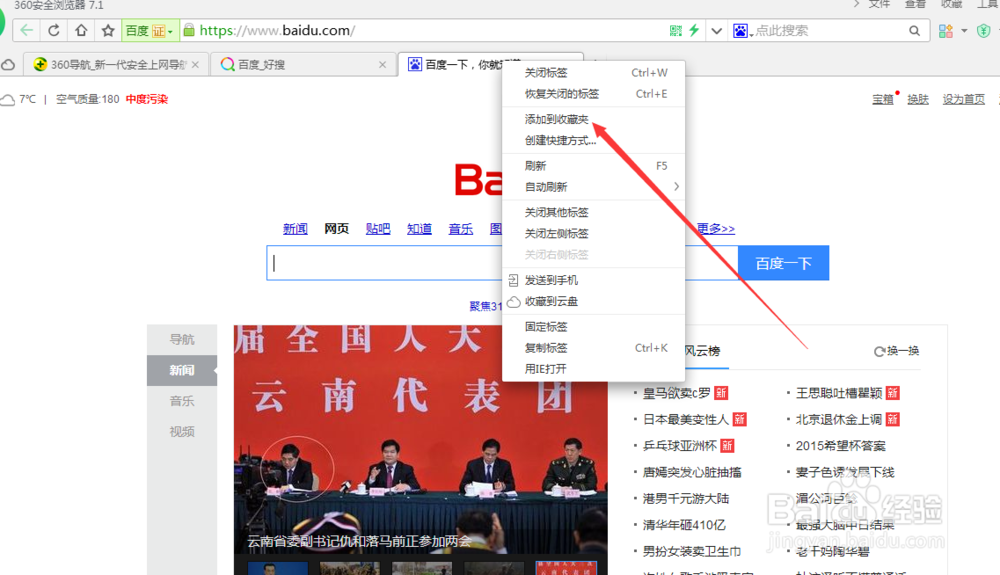Open the 百度 certificate badge dropdown
Screen dimensions: 1000x575
click(149, 31)
